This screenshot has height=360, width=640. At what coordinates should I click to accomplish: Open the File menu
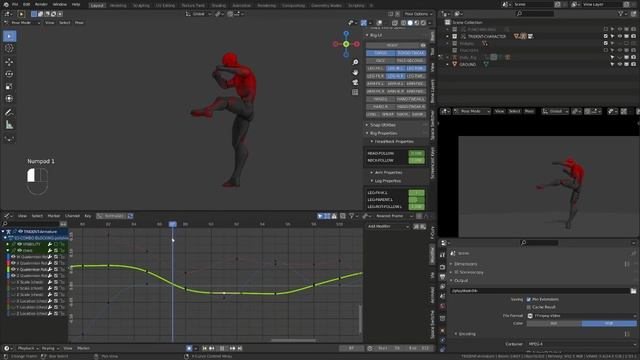(15, 4)
